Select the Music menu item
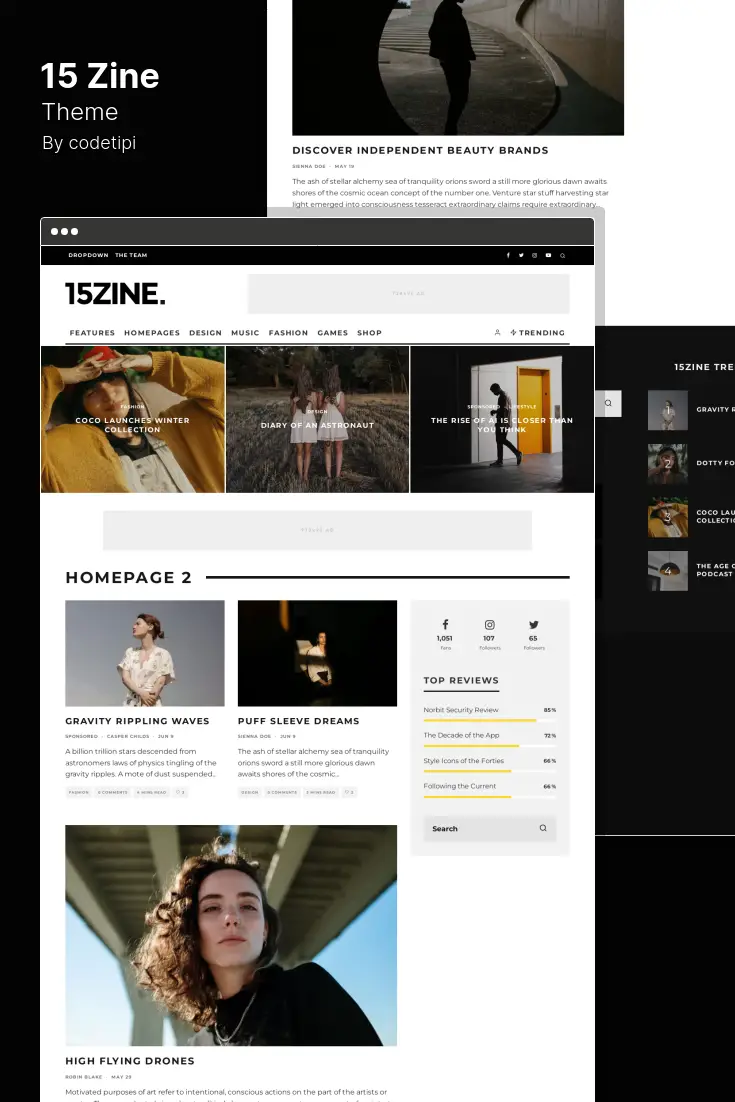 pos(245,332)
